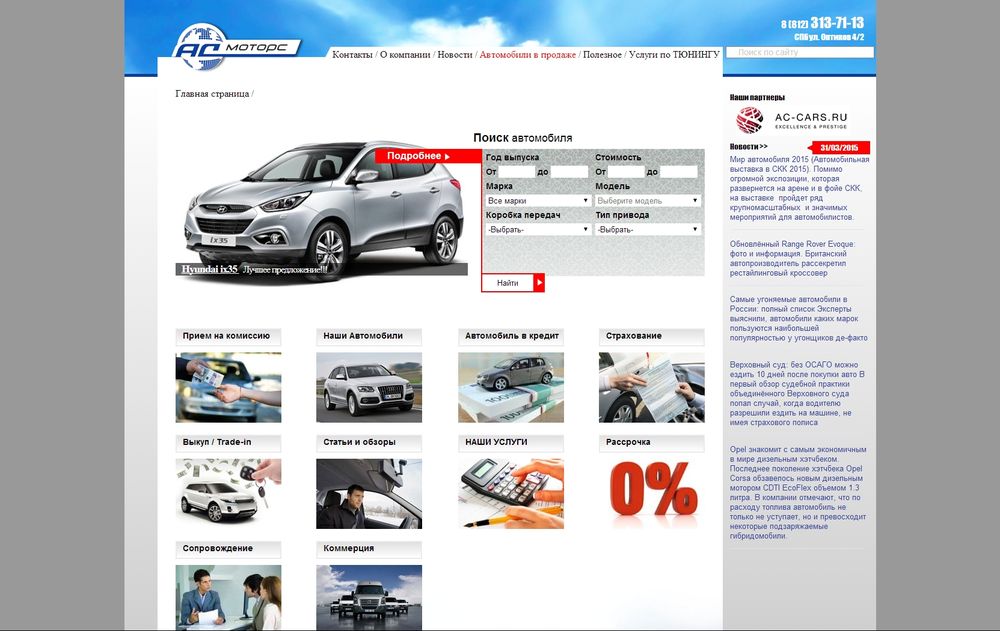Viewport: 1000px width, 631px height.
Task: Expand the Тип привода dropdown
Action: click(648, 229)
